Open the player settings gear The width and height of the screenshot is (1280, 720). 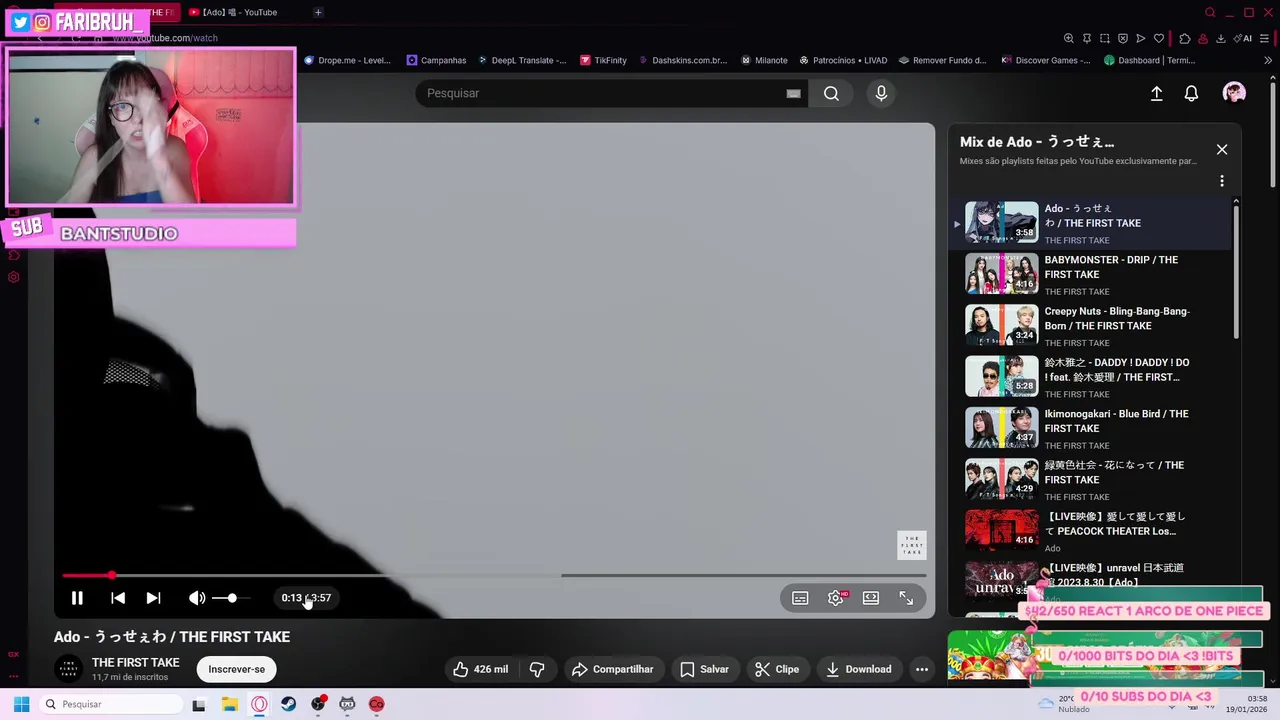pyautogui.click(x=836, y=598)
